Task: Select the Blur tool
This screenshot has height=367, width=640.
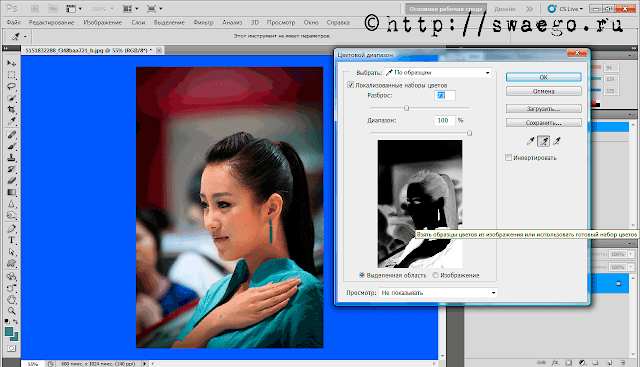Action: tap(11, 204)
